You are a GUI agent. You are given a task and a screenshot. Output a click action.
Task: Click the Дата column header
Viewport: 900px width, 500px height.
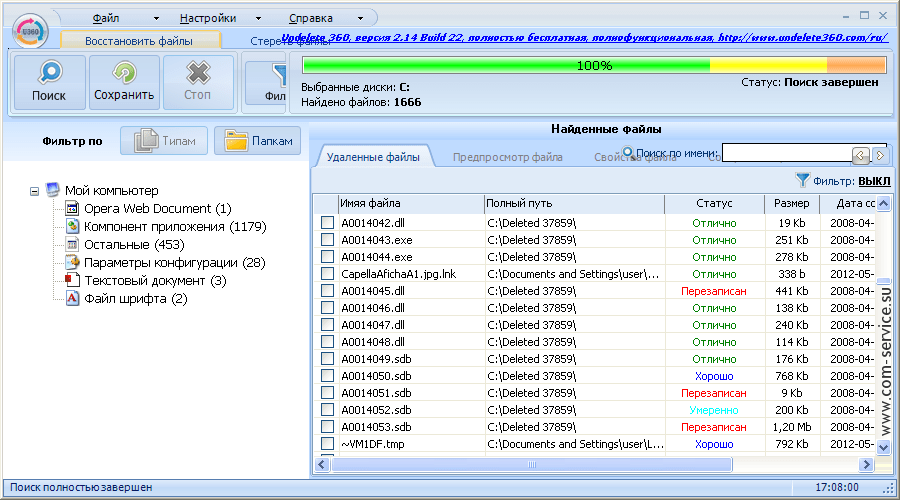[x=848, y=203]
